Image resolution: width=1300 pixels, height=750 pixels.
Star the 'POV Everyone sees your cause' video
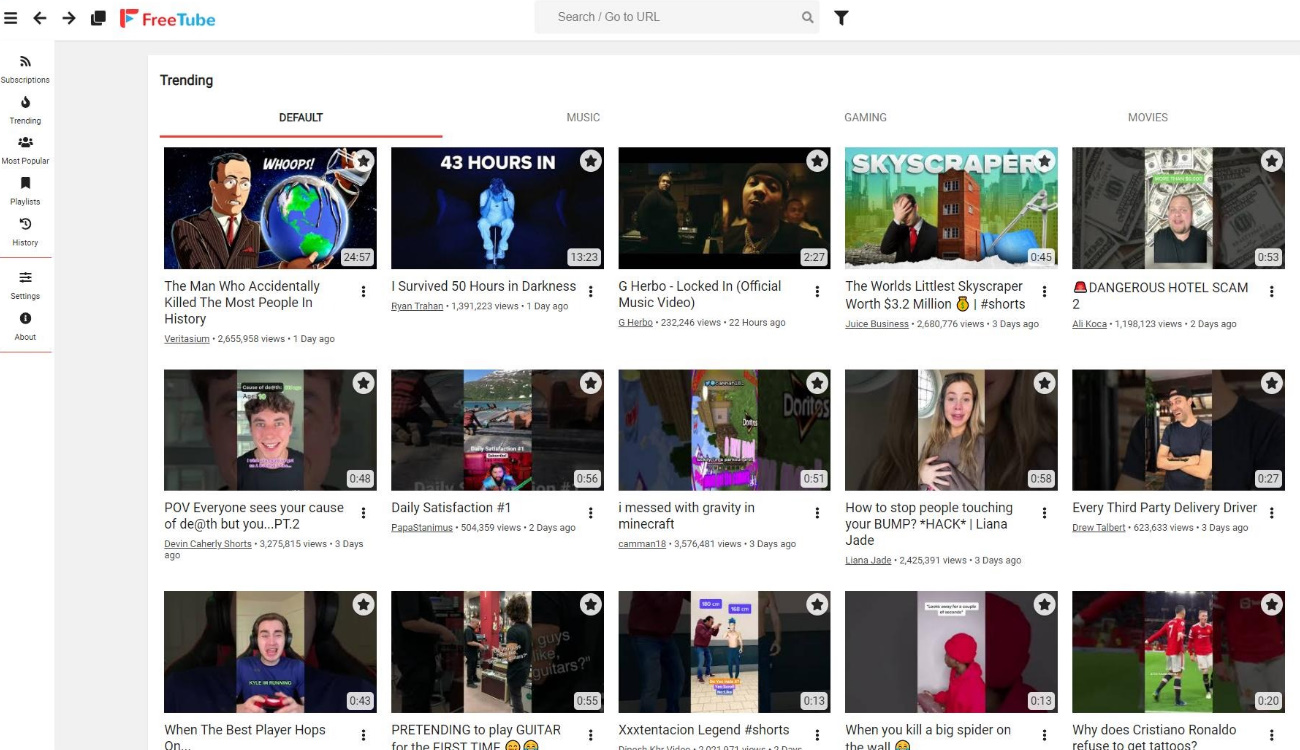click(x=364, y=382)
